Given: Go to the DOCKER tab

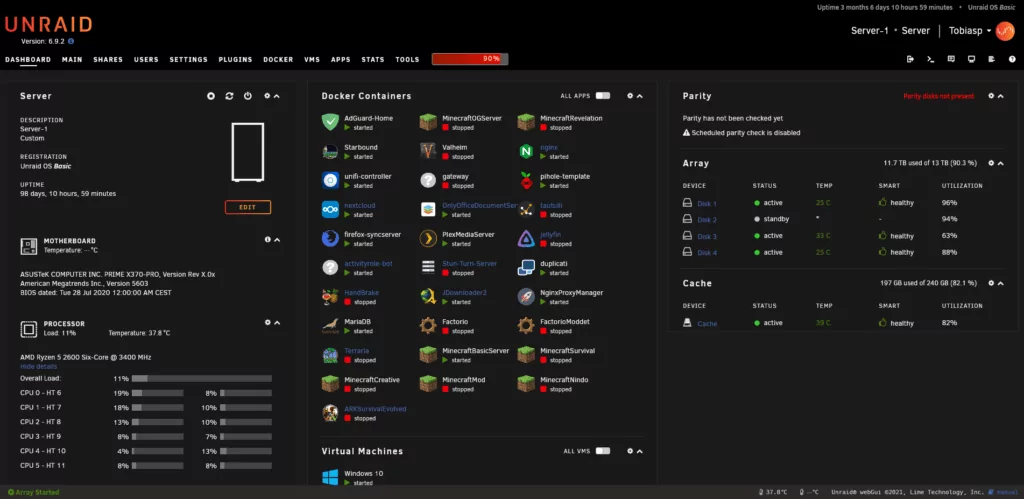Looking at the screenshot, I should (x=278, y=59).
